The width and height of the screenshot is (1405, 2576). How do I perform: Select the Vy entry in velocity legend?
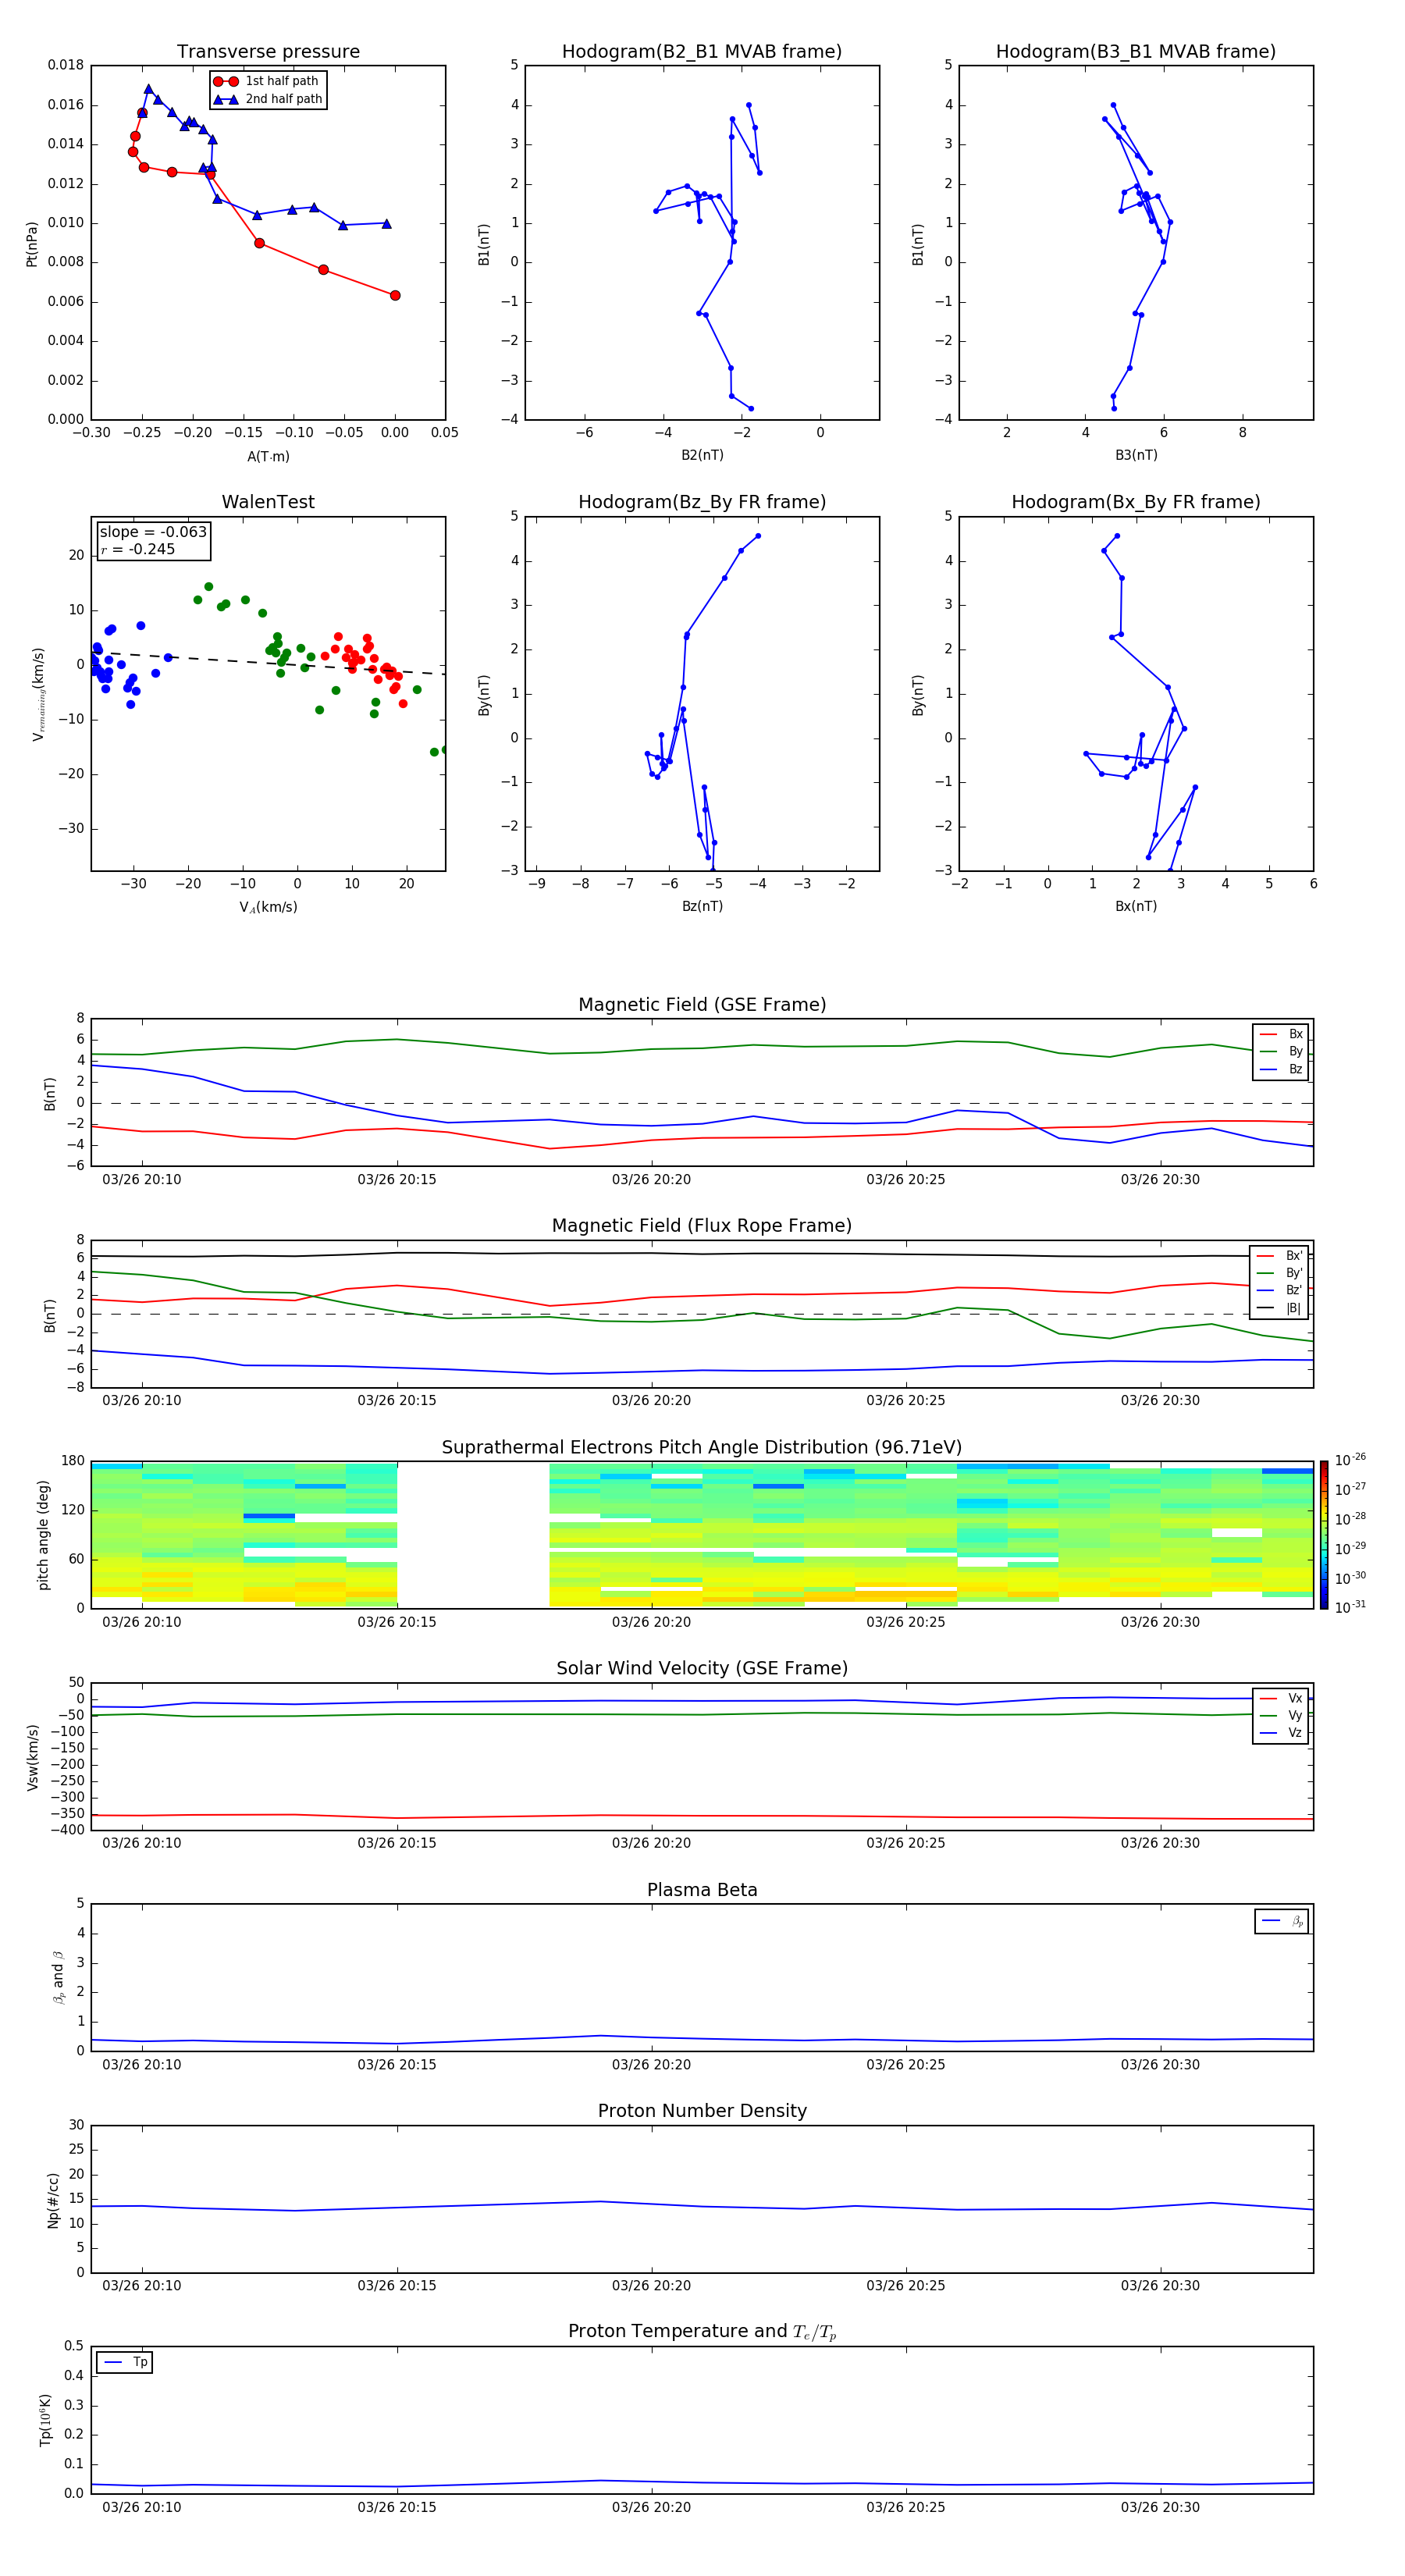pos(1281,1715)
